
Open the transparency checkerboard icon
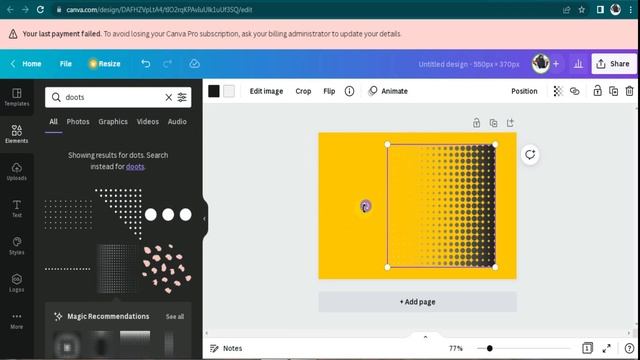[x=558, y=91]
